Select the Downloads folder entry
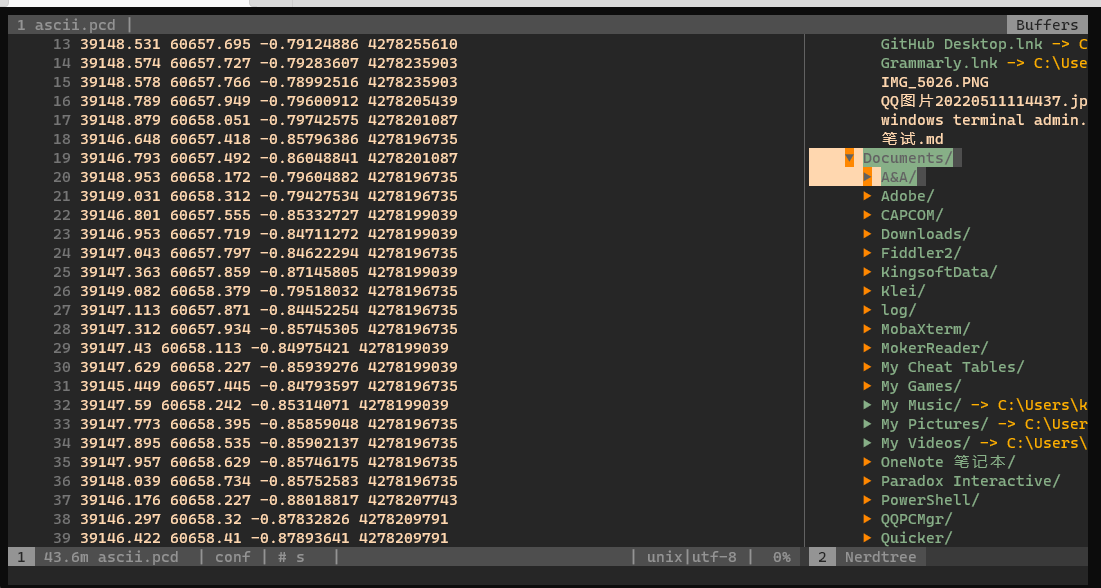1101x588 pixels. (925, 234)
